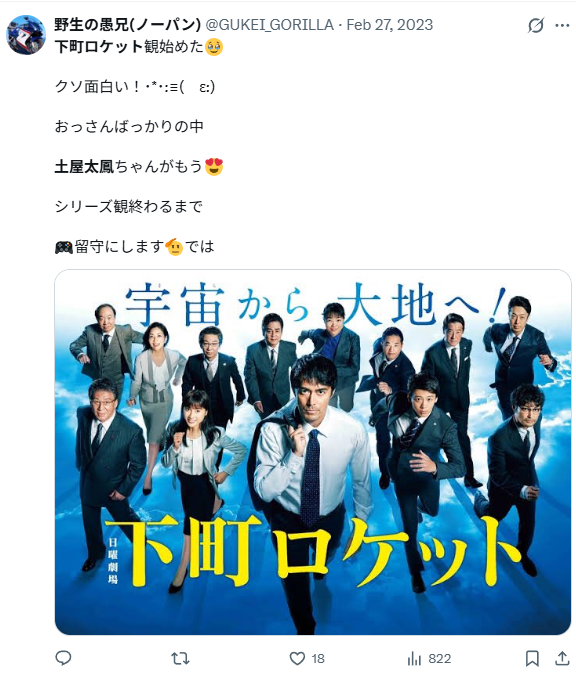View post analytics via bar chart icon

click(414, 658)
